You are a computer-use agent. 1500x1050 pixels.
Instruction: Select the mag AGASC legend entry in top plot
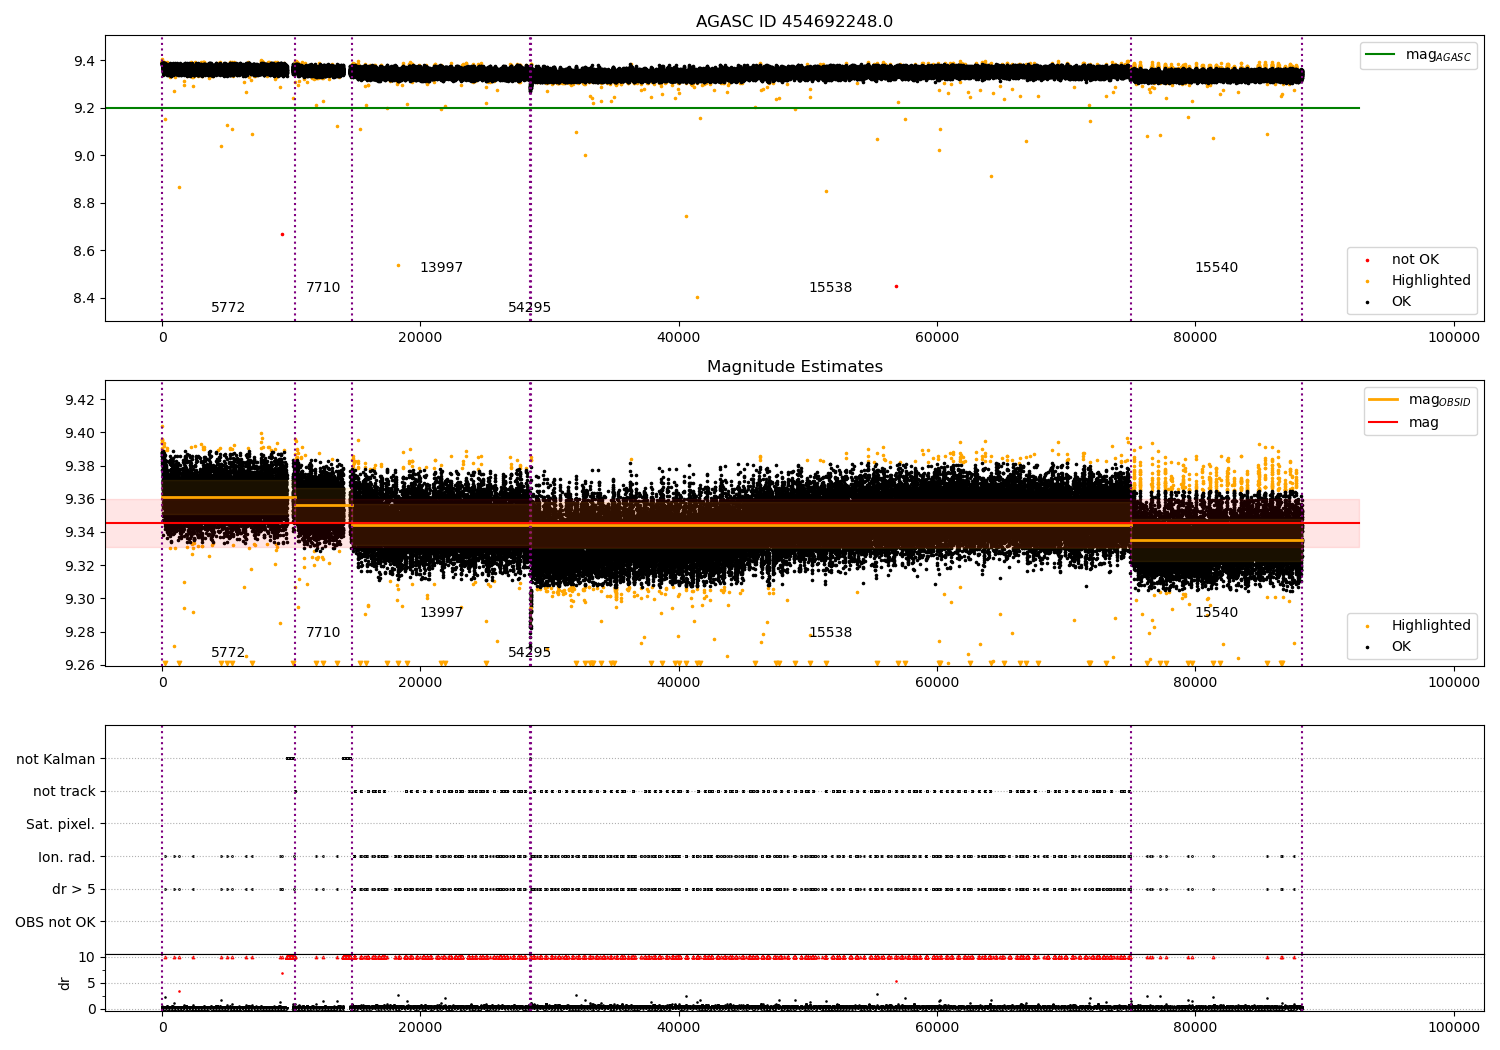click(x=1418, y=56)
